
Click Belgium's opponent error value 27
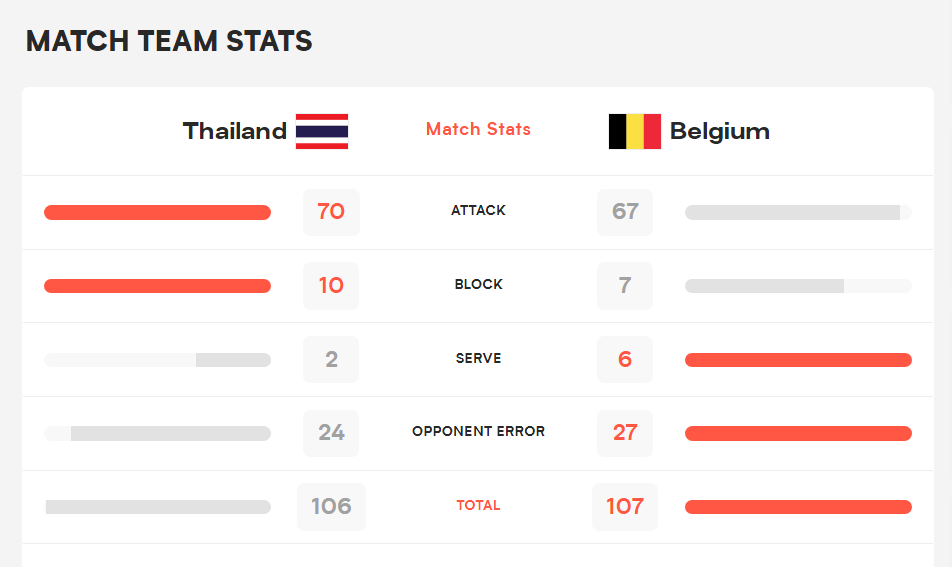pyautogui.click(x=625, y=433)
